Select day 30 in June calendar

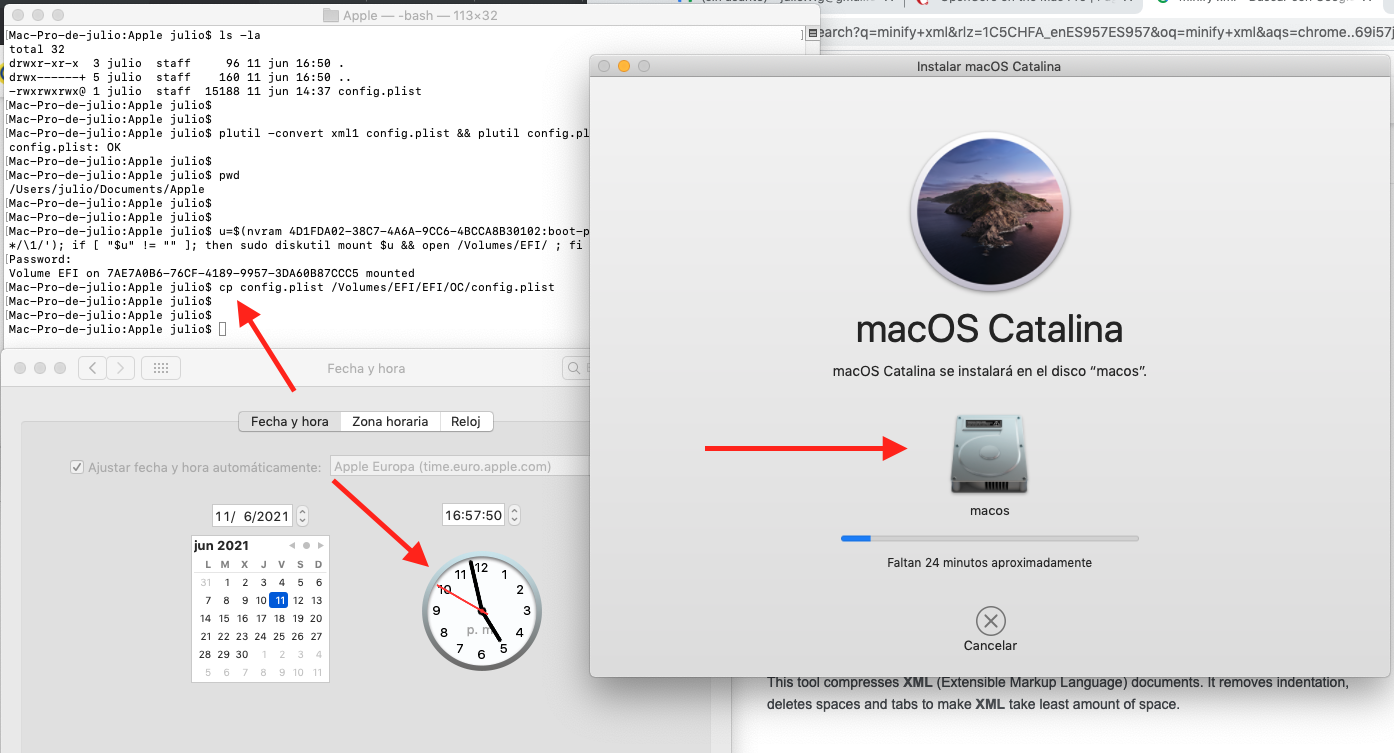(243, 654)
